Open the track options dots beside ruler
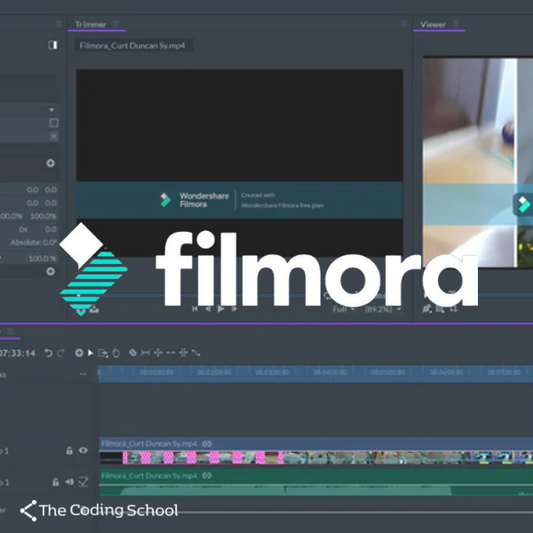The image size is (533, 533). point(83,374)
